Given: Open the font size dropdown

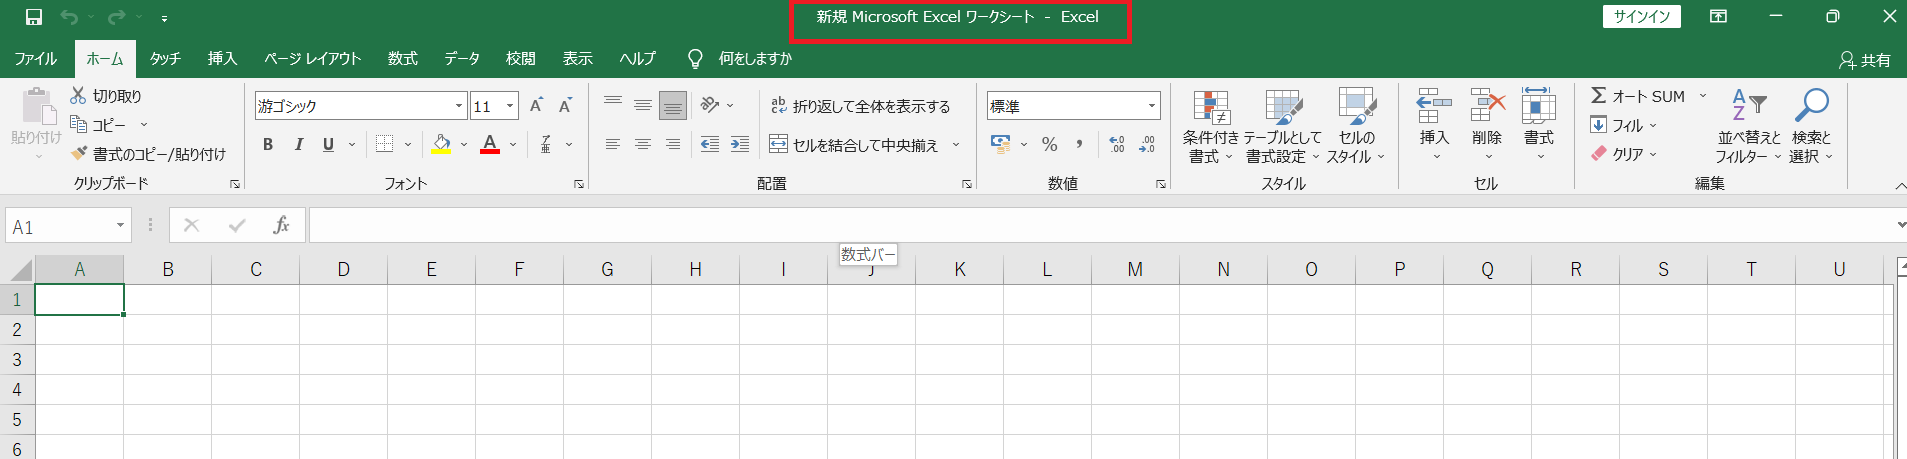Looking at the screenshot, I should tap(510, 106).
